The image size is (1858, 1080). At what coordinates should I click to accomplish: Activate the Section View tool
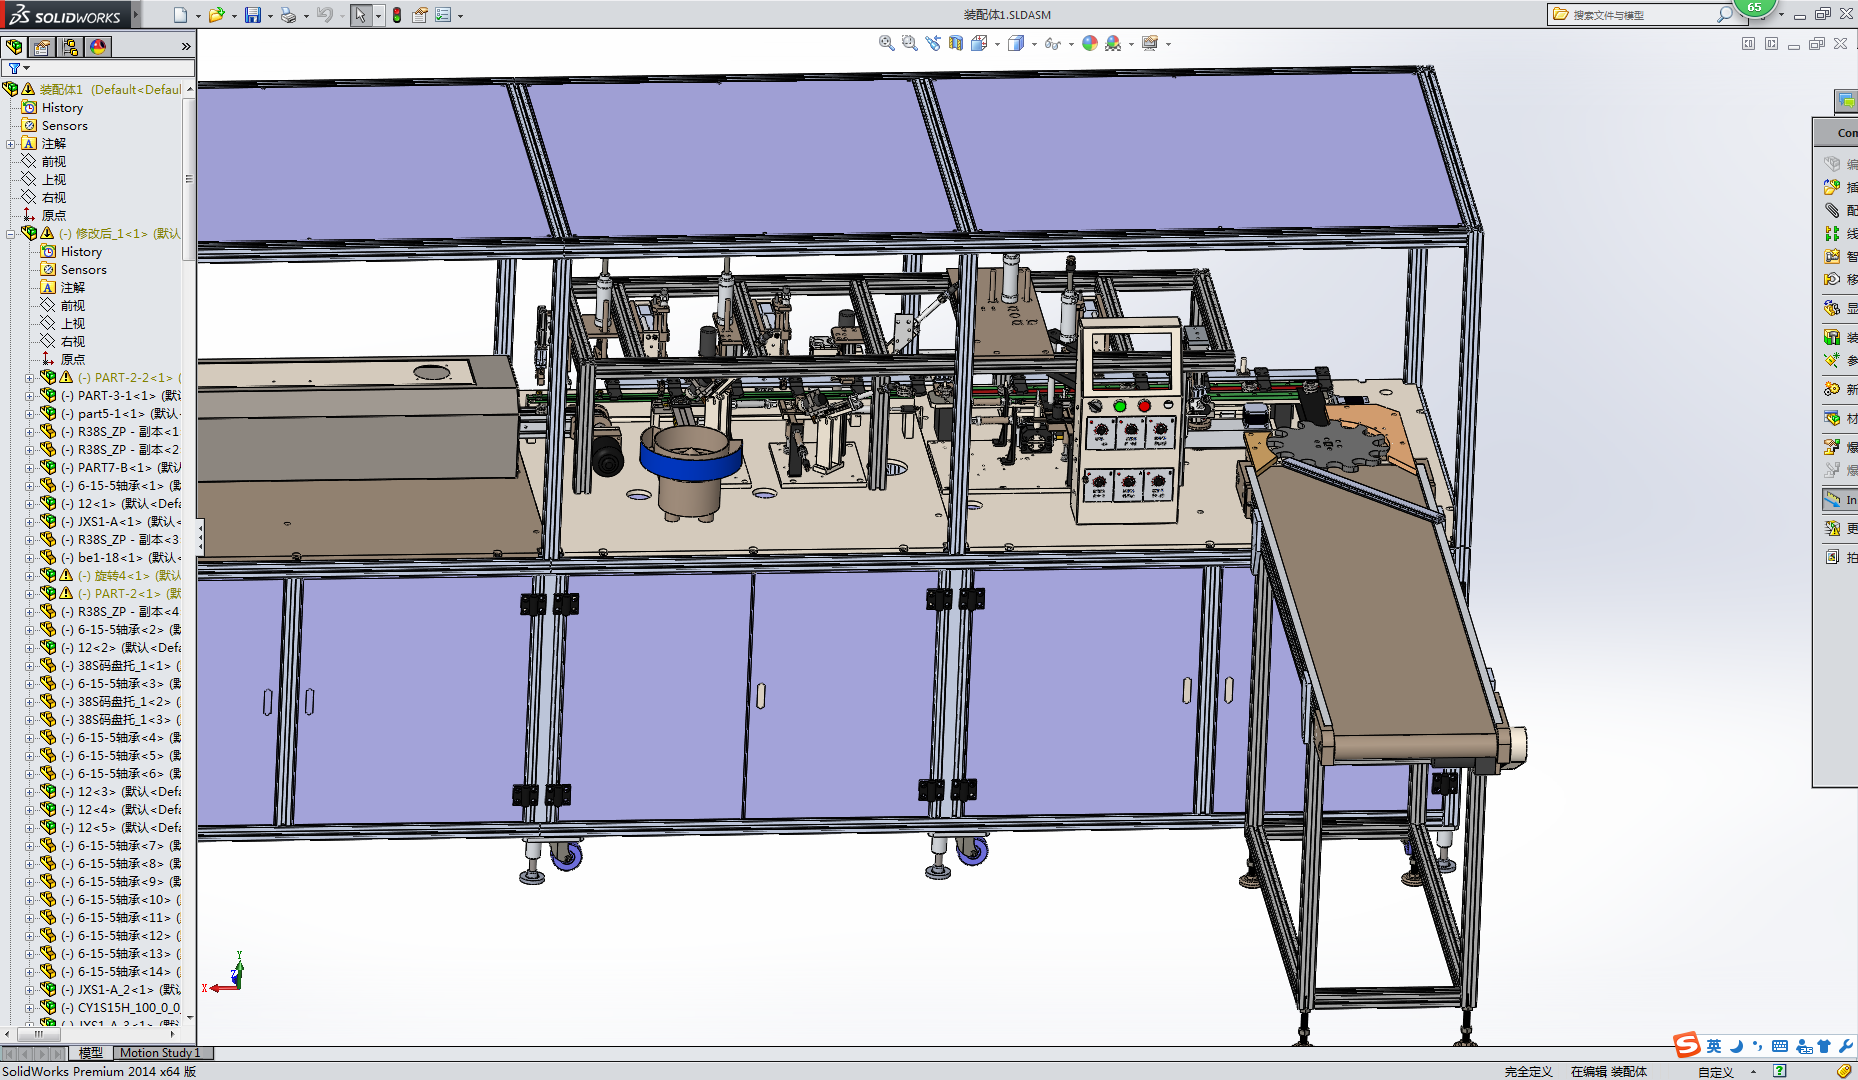coord(956,43)
